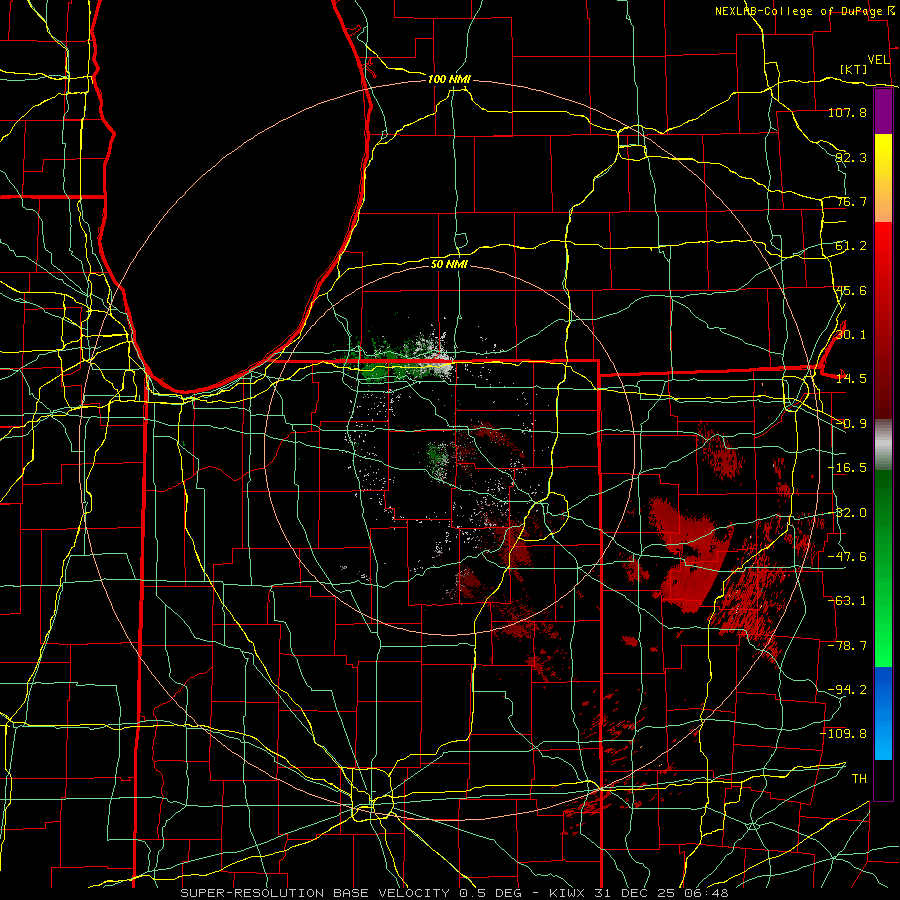The image size is (900, 900).
Task: Click the 30.1 legend value
Action: [851, 335]
